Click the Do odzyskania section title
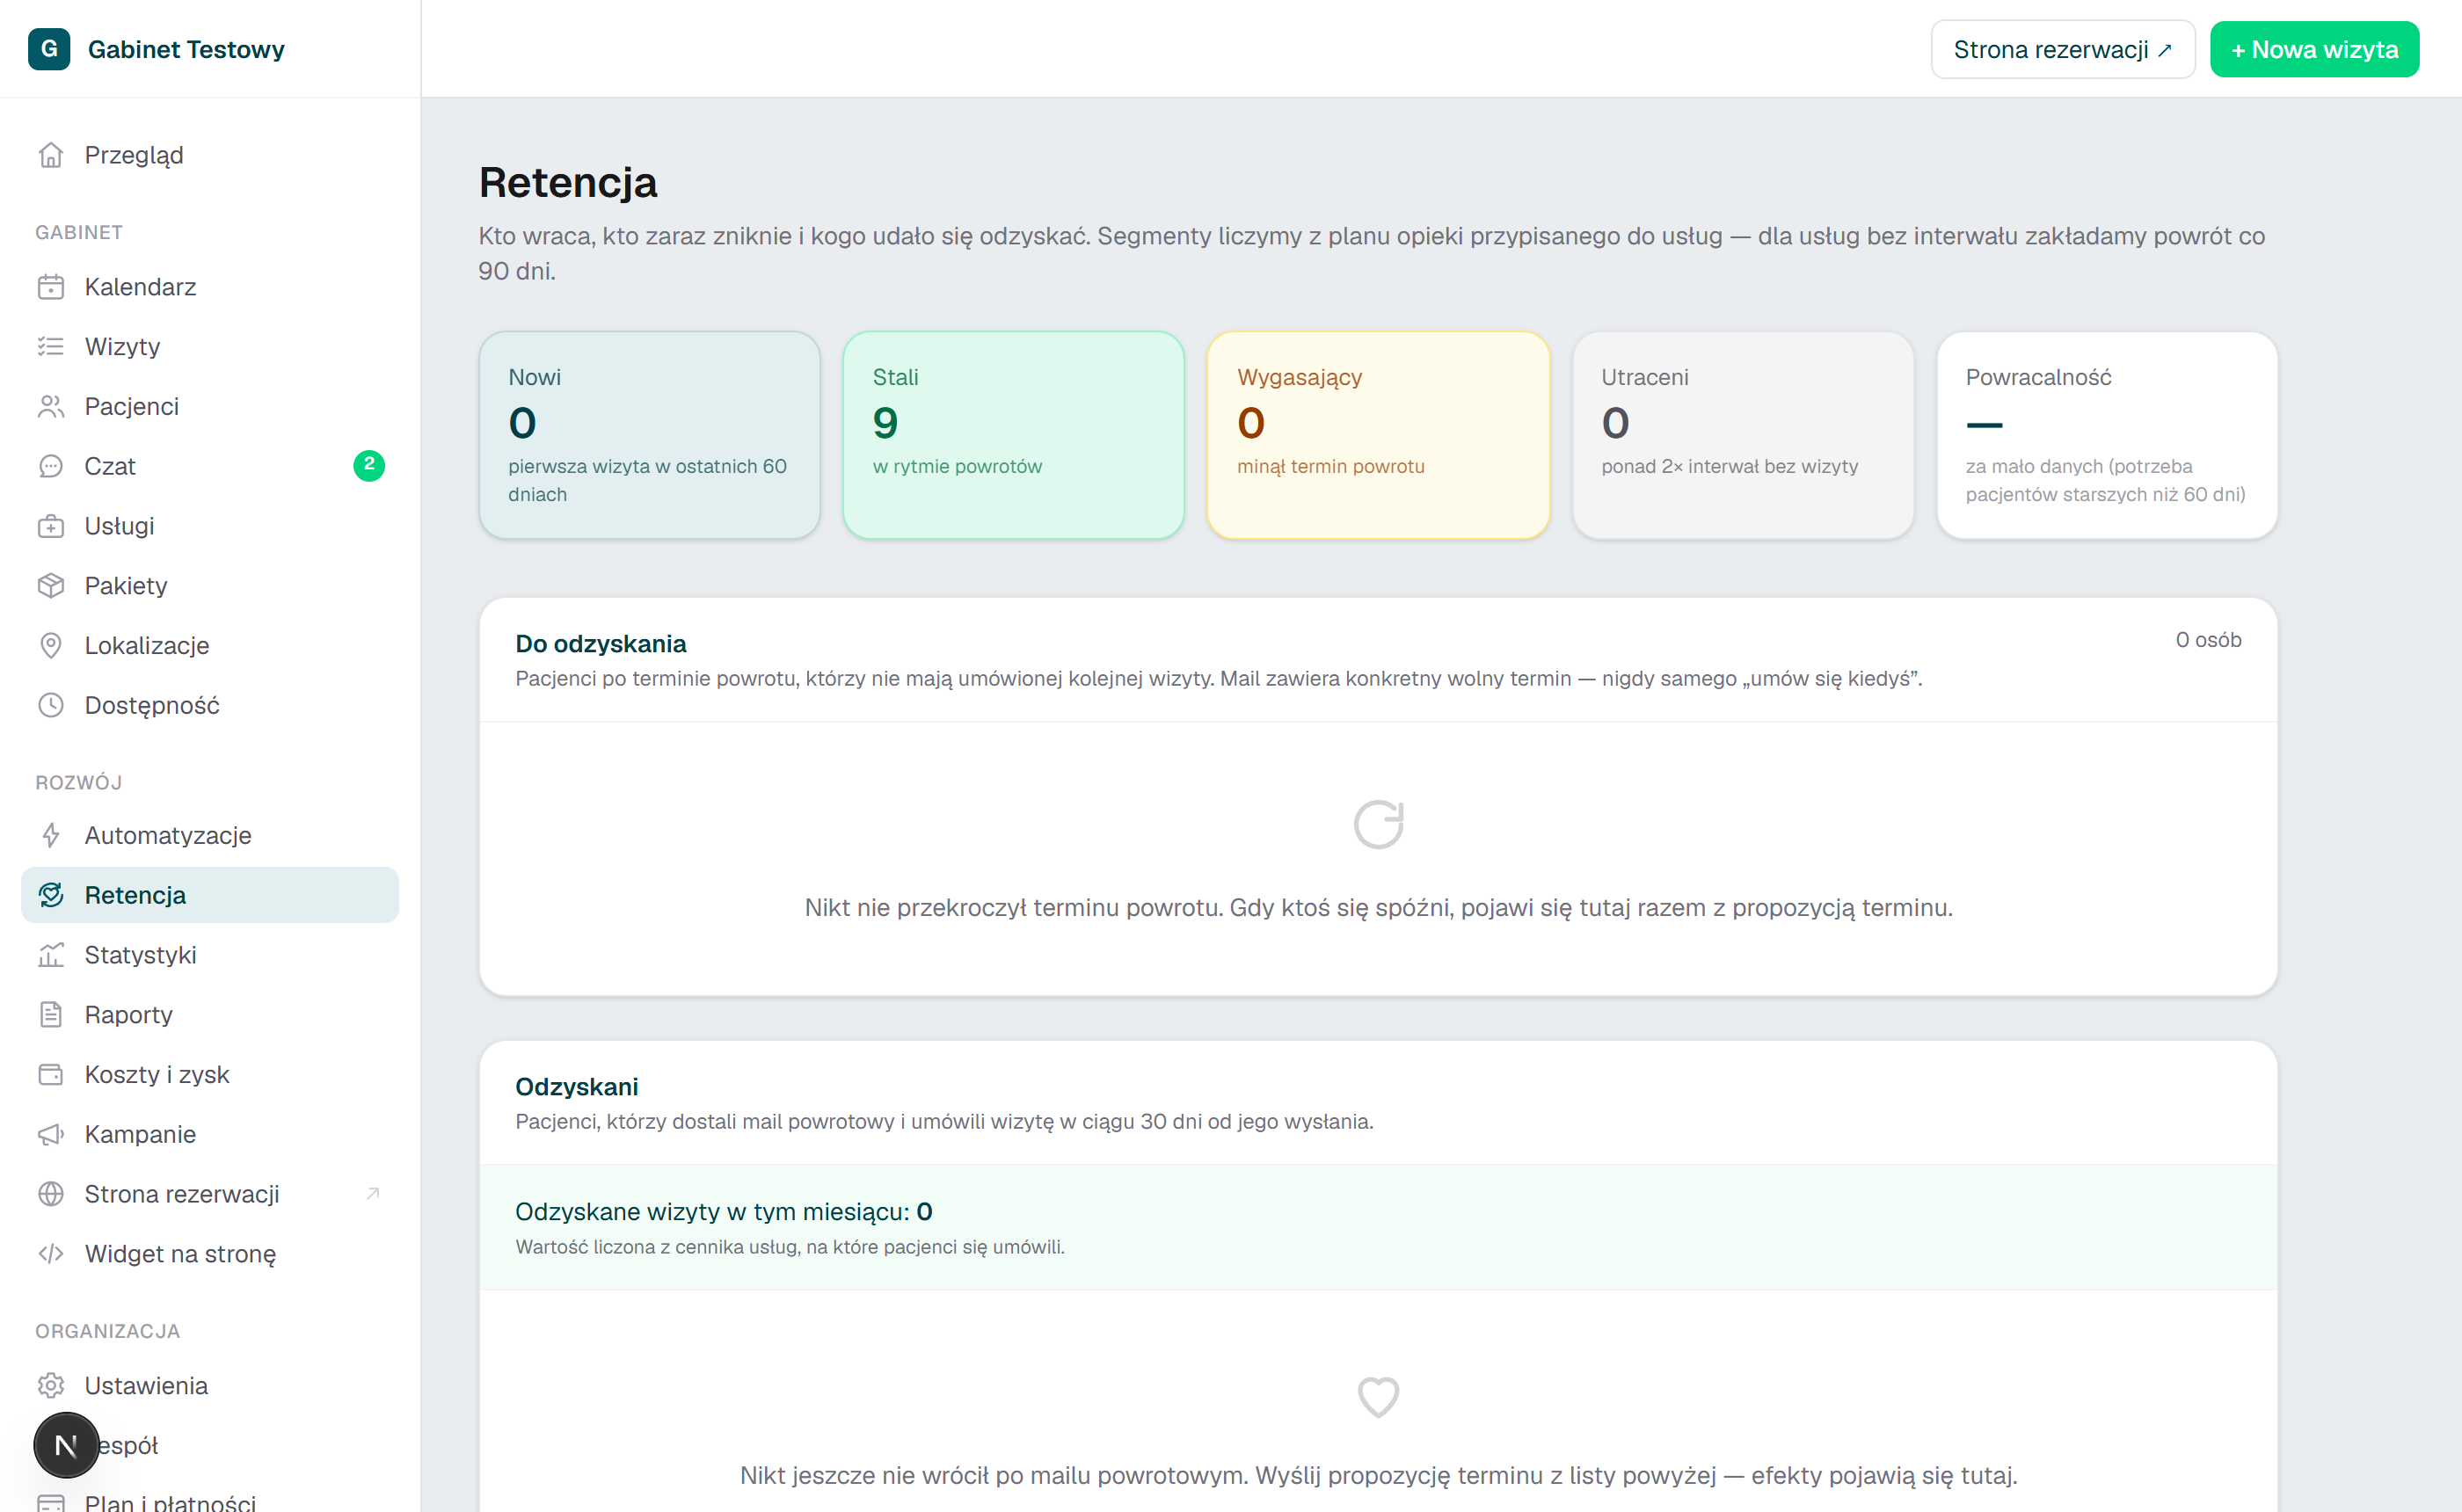 click(x=601, y=643)
